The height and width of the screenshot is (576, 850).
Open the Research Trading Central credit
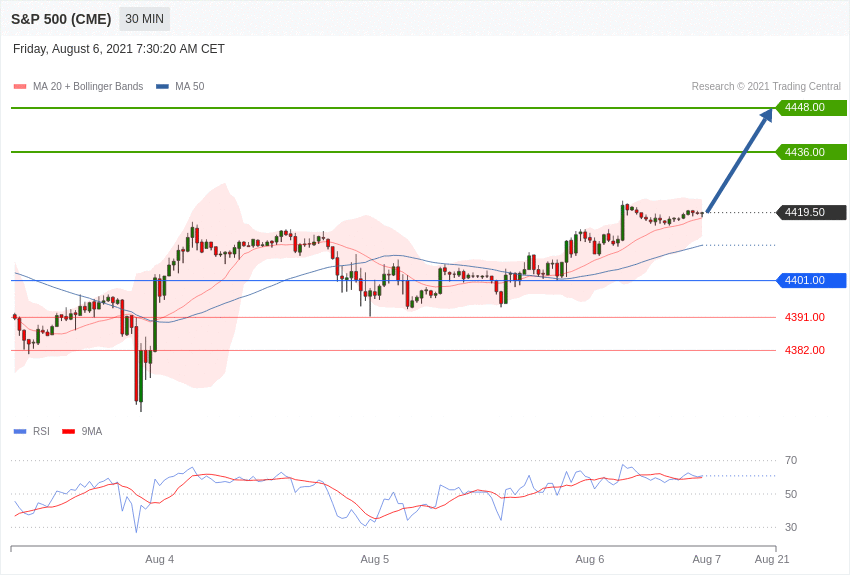click(x=766, y=86)
